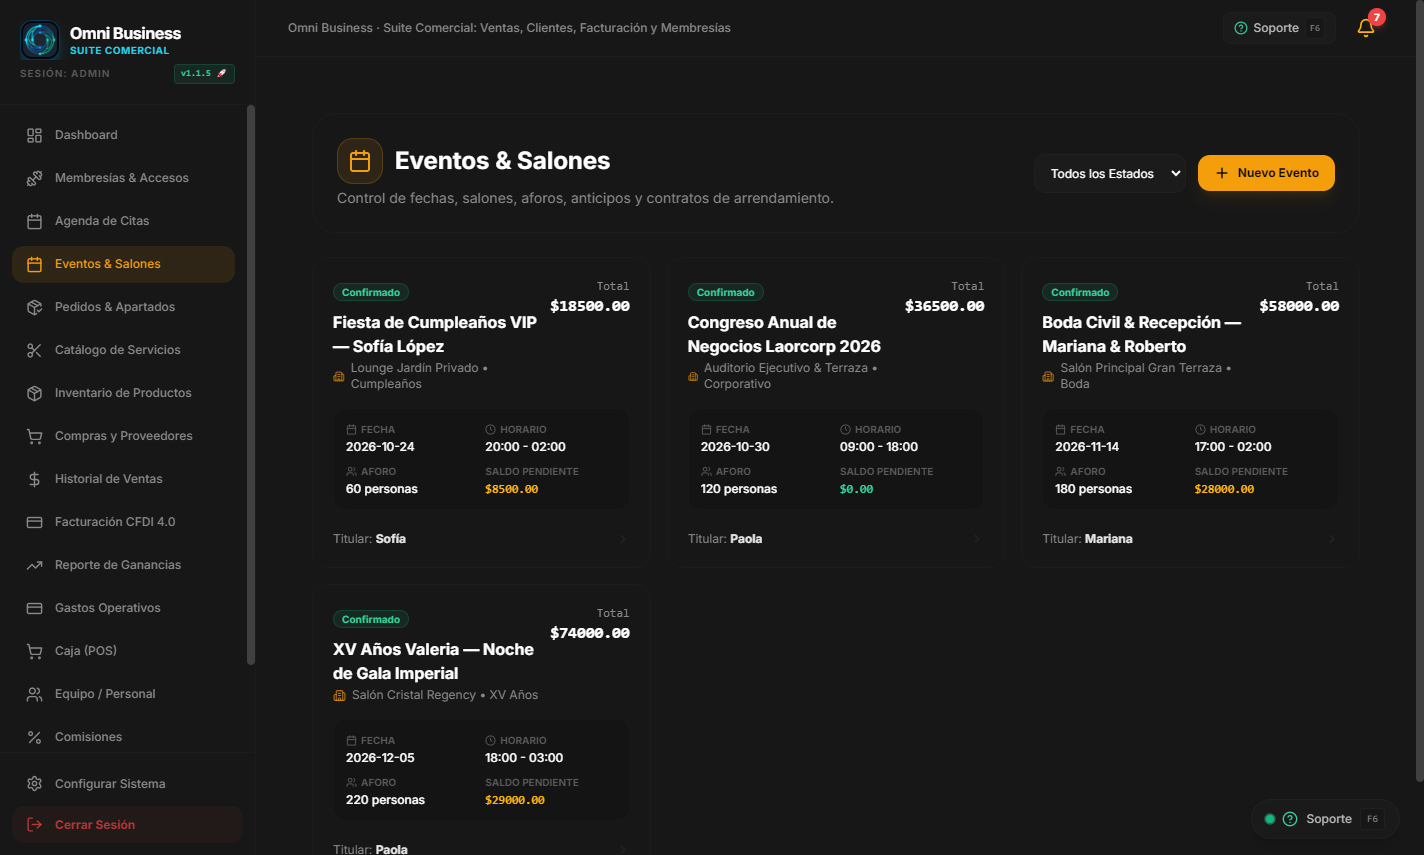1424x855 pixels.
Task: Click the Facturación CFDI card icon
Action: 34,522
